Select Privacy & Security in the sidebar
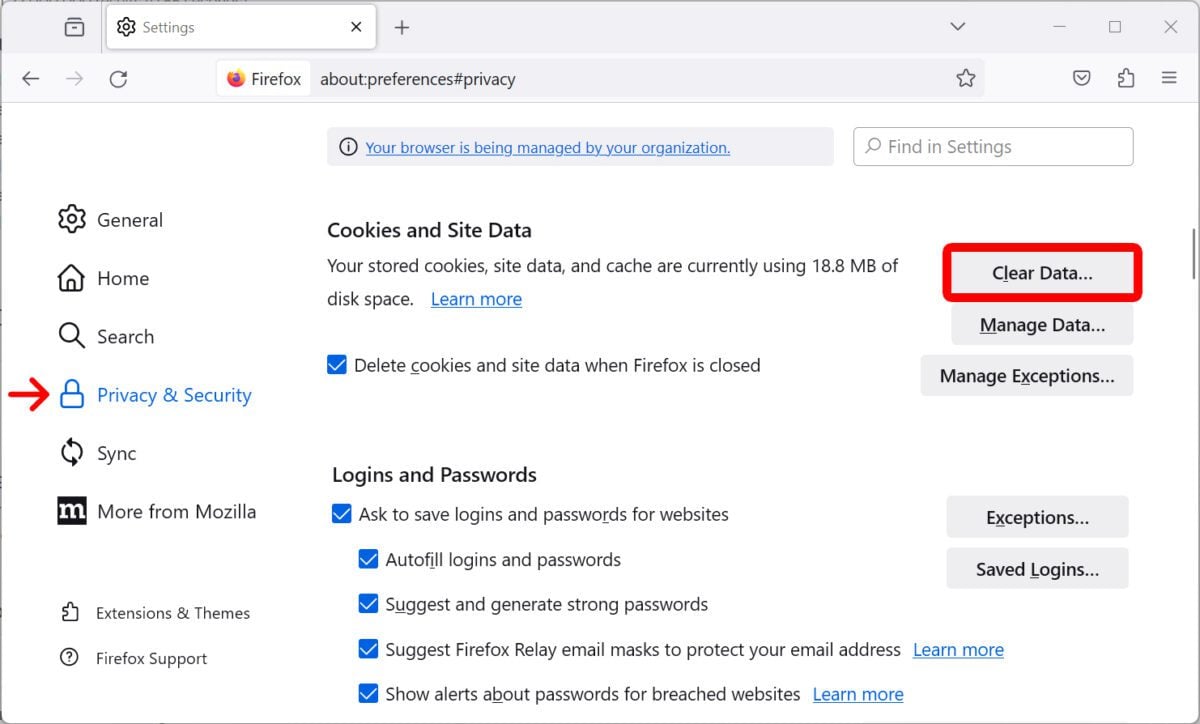This screenshot has height=724, width=1200. 174,395
